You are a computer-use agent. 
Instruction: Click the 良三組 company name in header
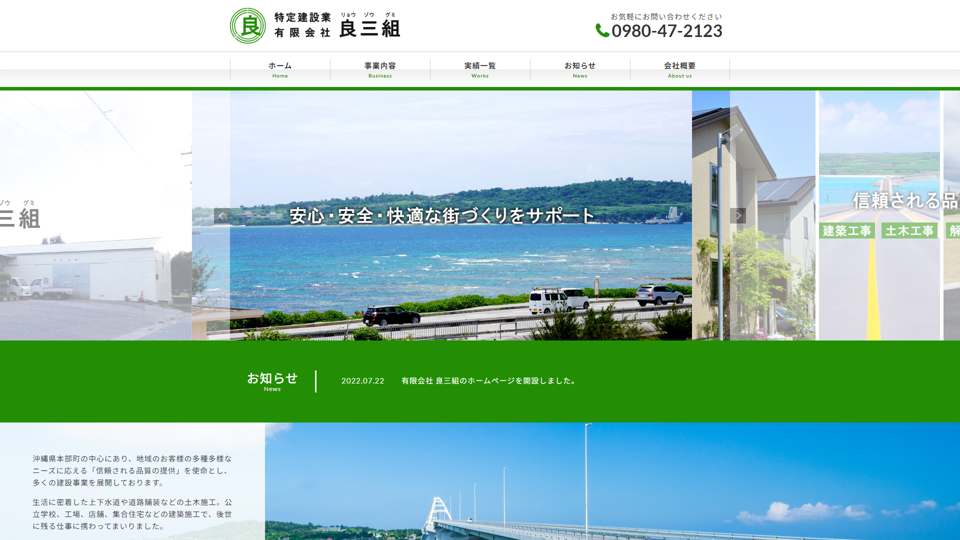coord(369,29)
